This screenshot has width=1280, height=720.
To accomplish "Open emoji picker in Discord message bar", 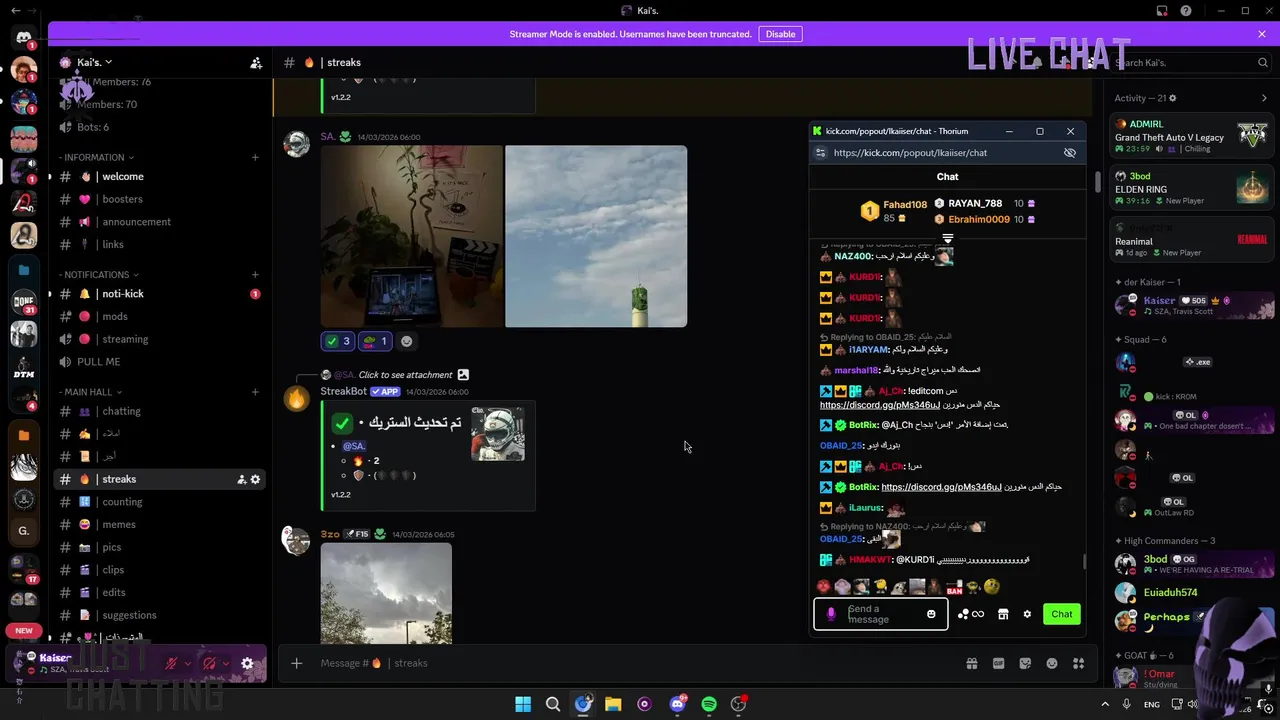I will tap(1052, 663).
